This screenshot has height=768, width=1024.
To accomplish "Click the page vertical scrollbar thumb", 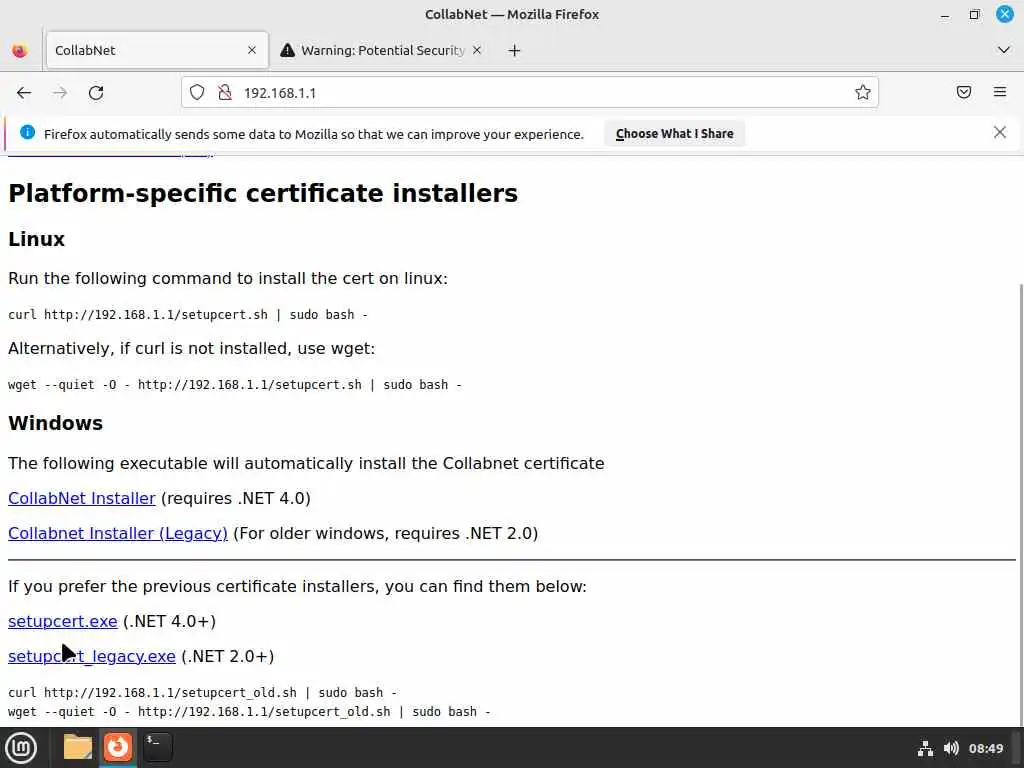I will (x=1020, y=503).
